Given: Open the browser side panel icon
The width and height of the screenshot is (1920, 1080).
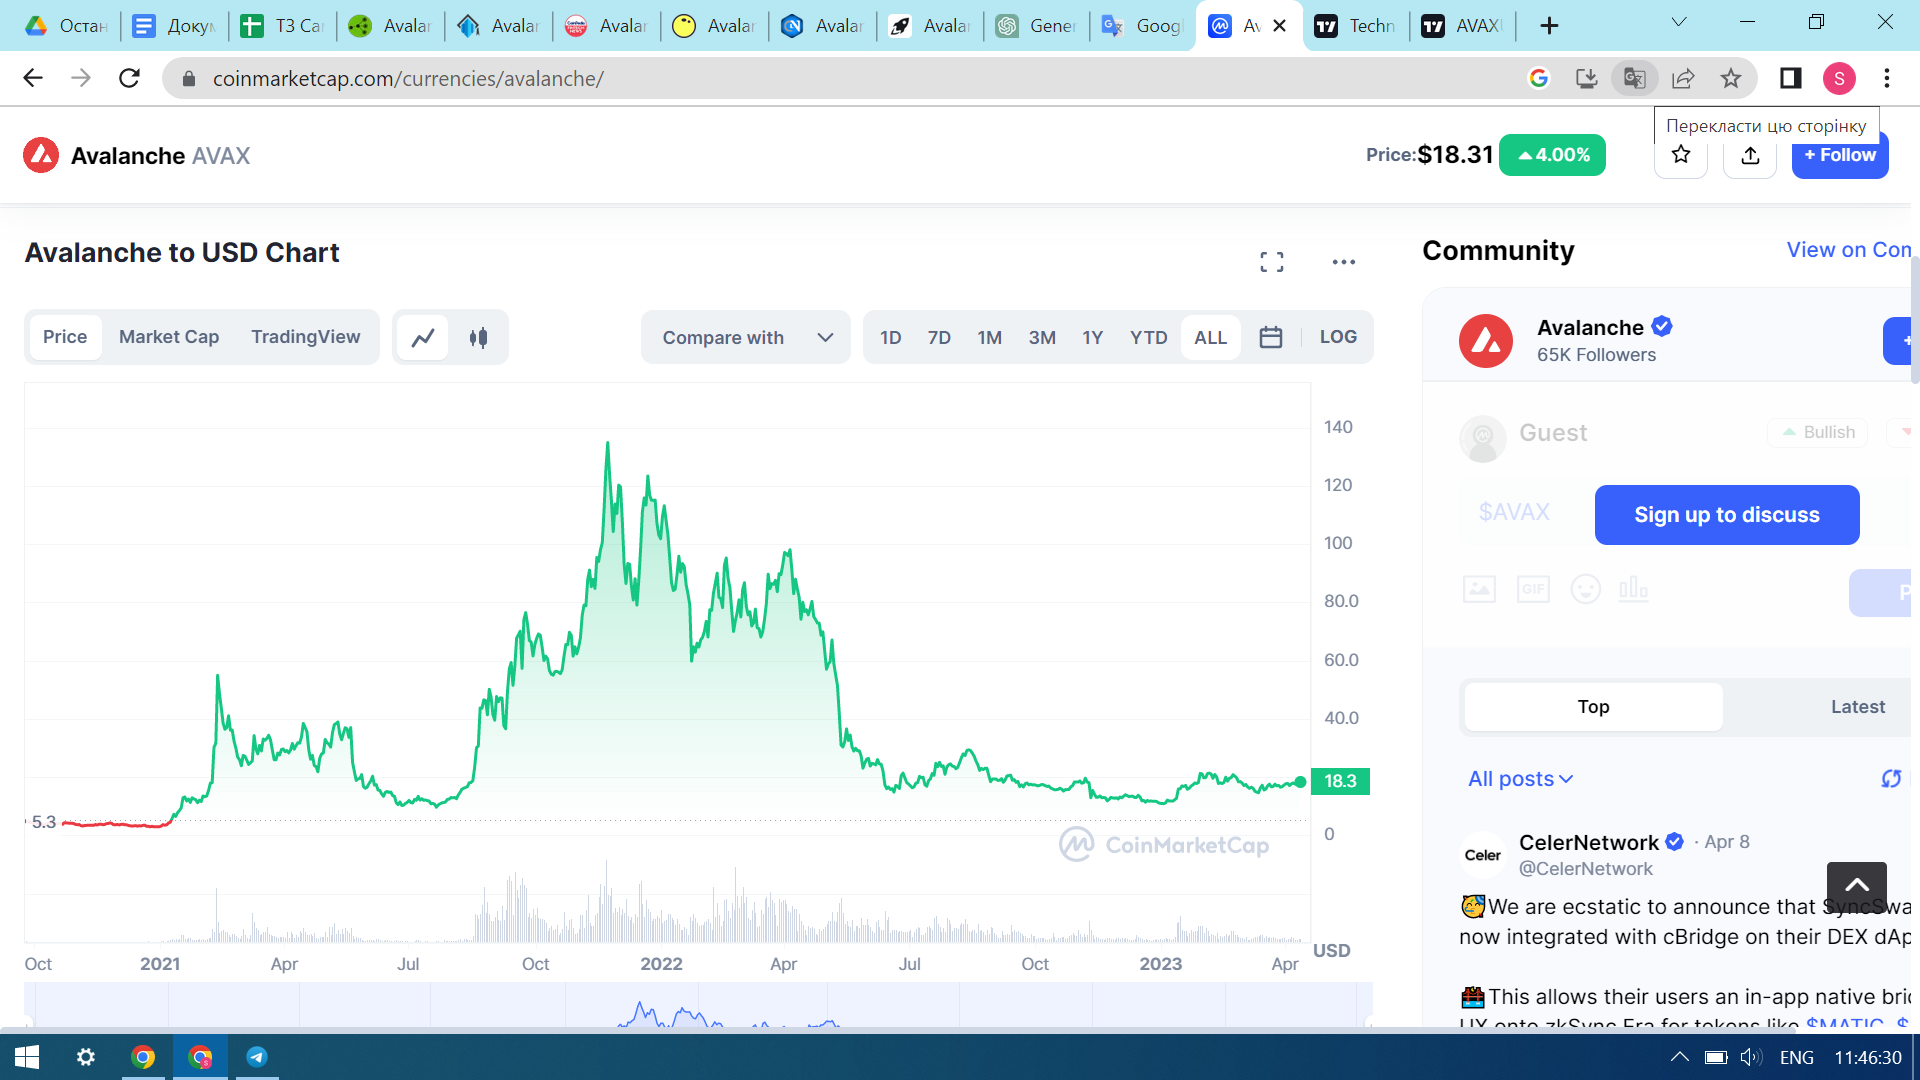Looking at the screenshot, I should (1791, 78).
